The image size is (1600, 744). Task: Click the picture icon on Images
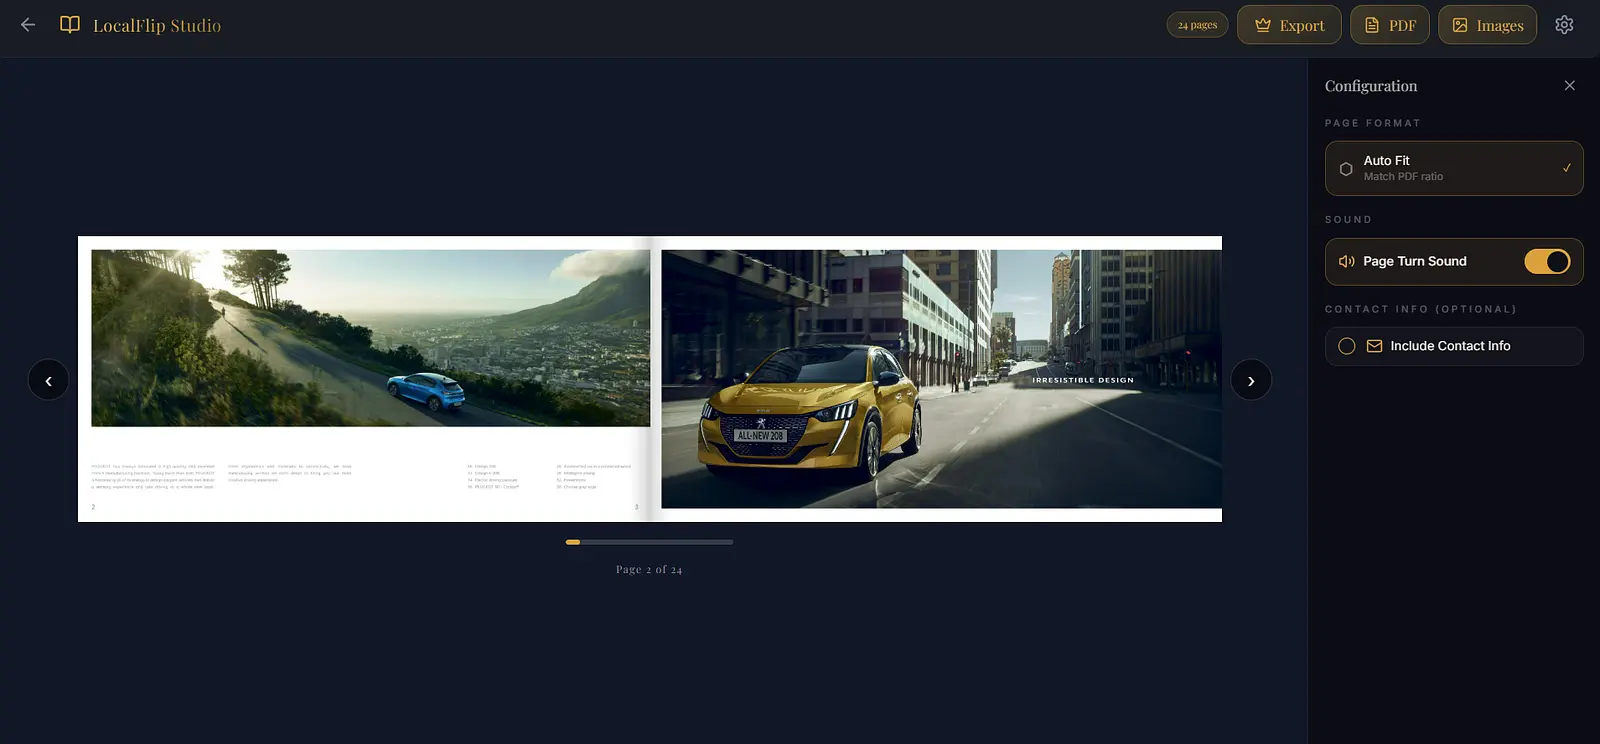(1460, 25)
